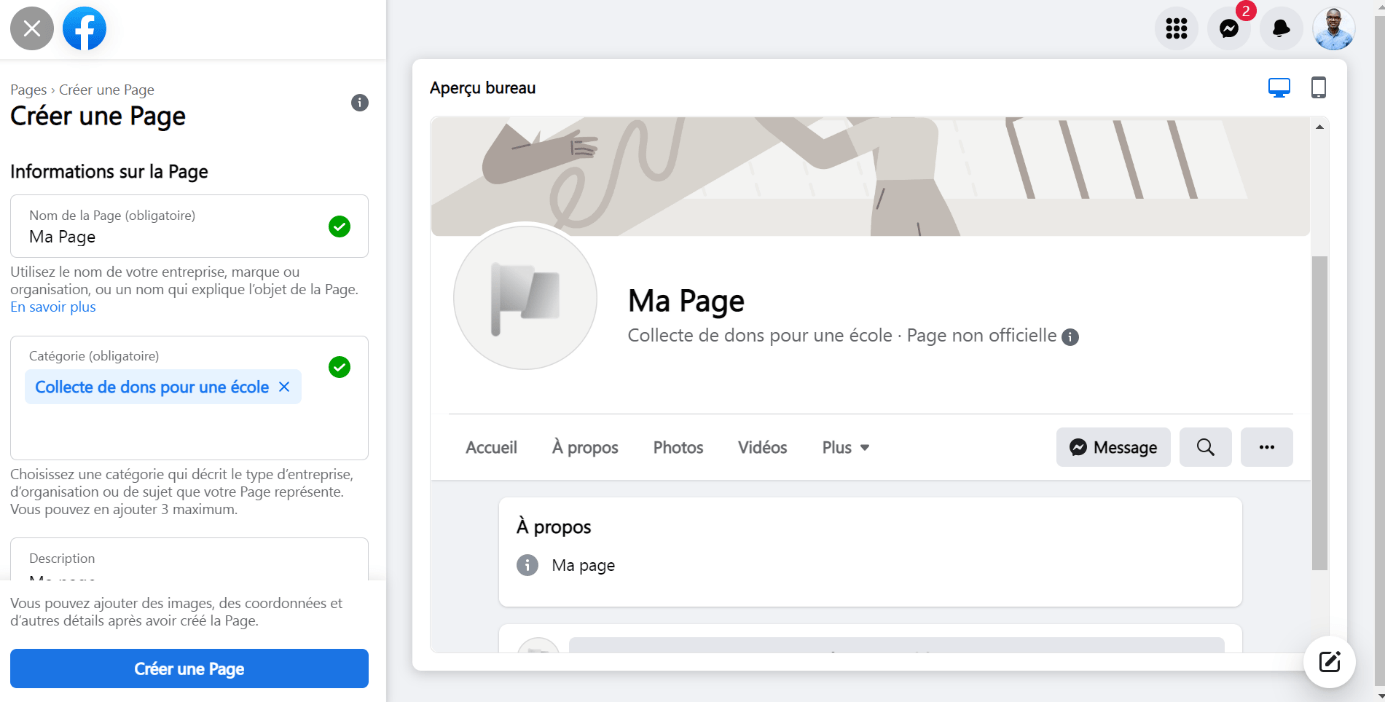This screenshot has height=702, width=1385.
Task: Open the En savoir plus link
Action: coord(53,307)
